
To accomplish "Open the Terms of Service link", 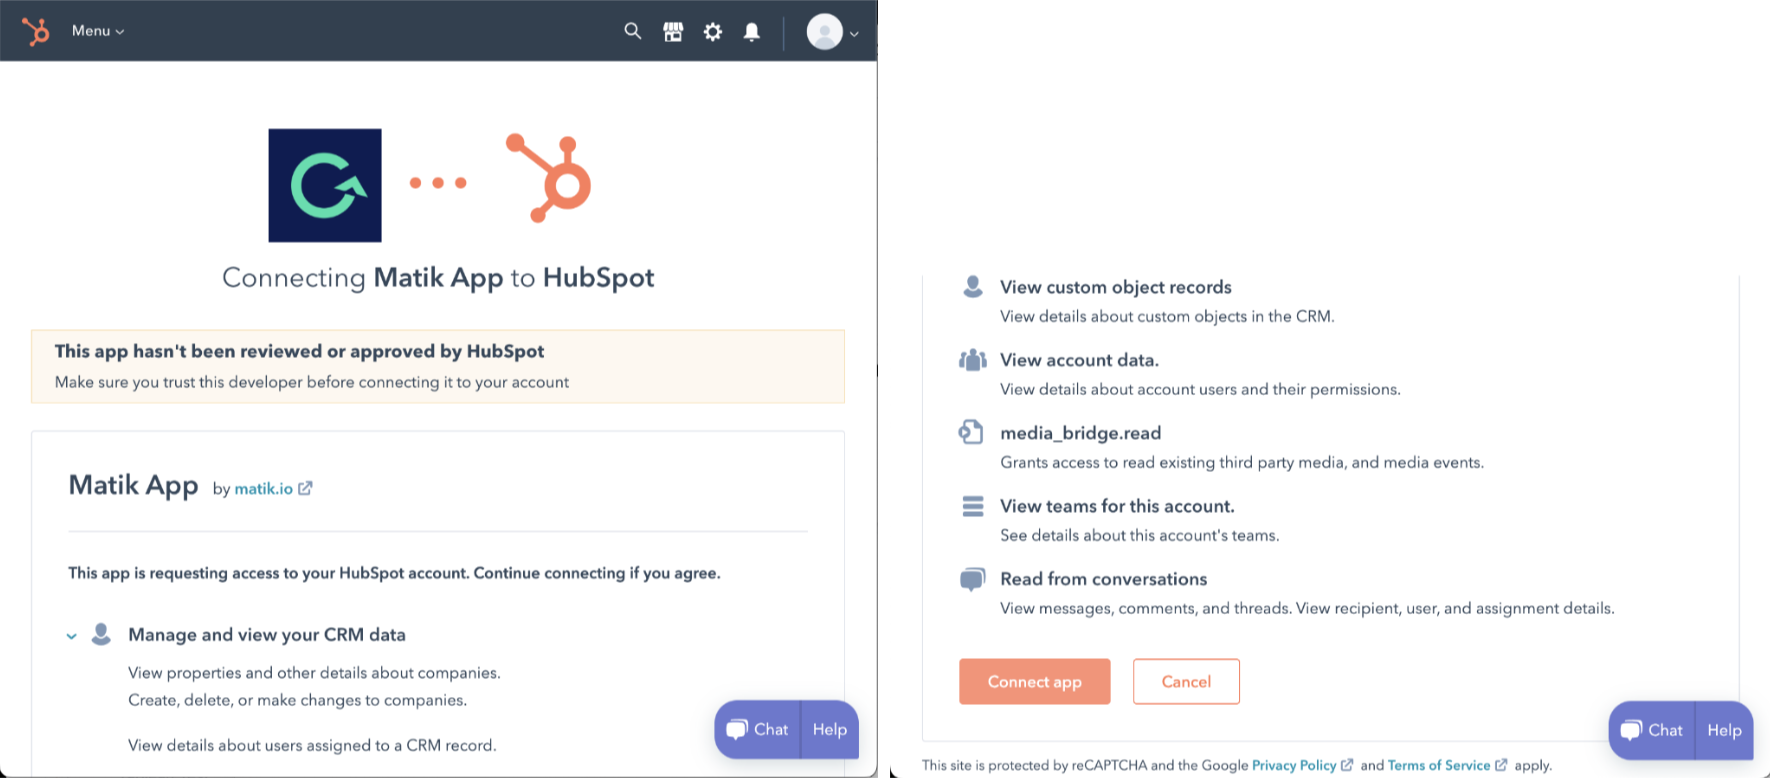I will coord(1439,765).
